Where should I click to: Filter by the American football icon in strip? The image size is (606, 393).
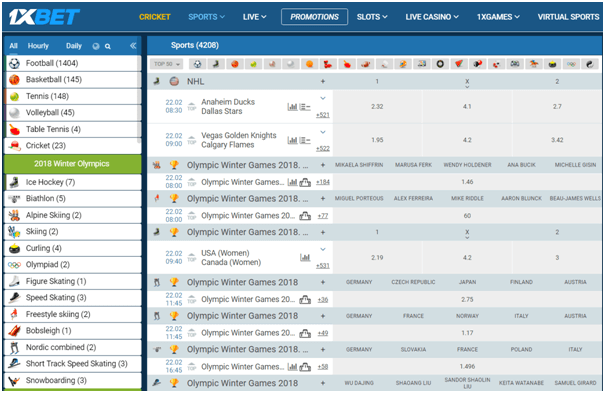pyautogui.click(x=365, y=64)
